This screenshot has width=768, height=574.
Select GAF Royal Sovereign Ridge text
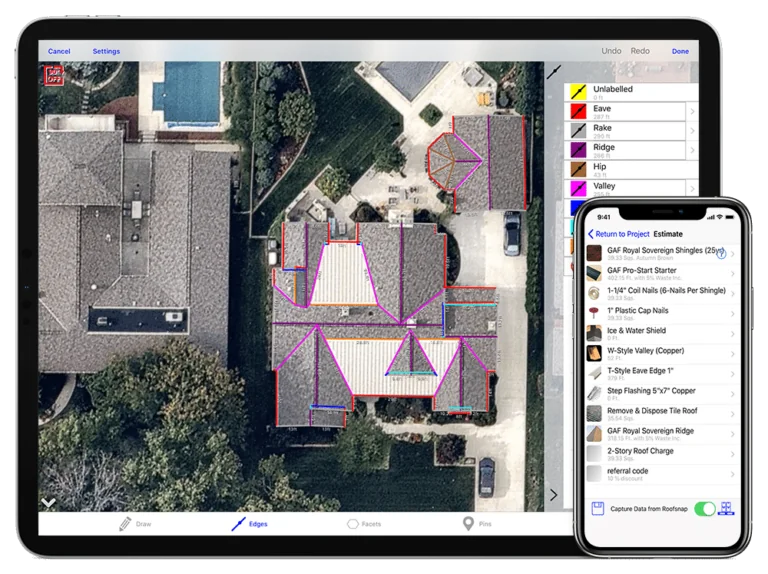click(650, 430)
